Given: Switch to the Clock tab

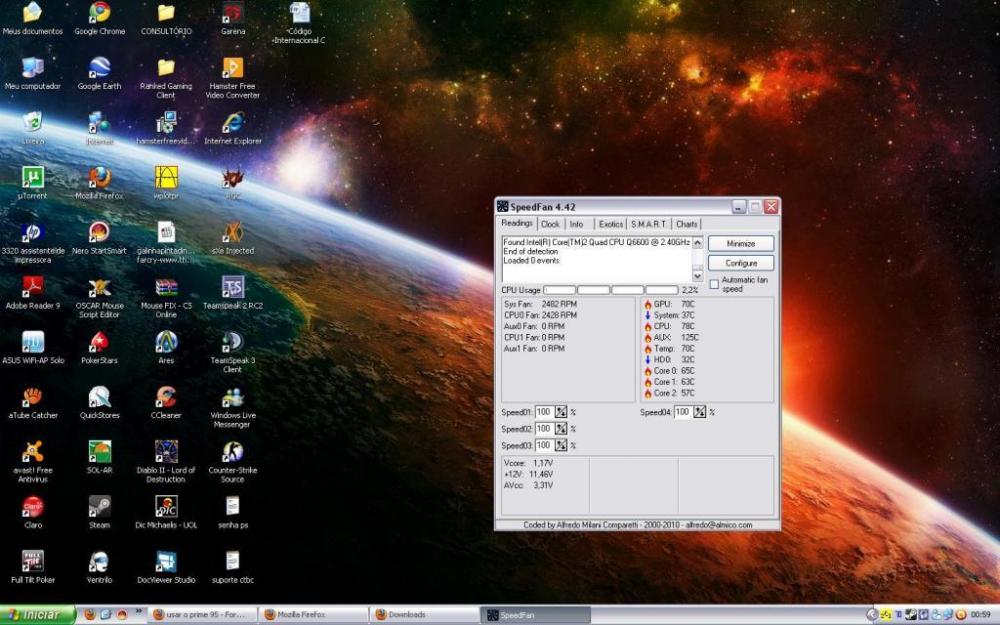Looking at the screenshot, I should point(550,224).
